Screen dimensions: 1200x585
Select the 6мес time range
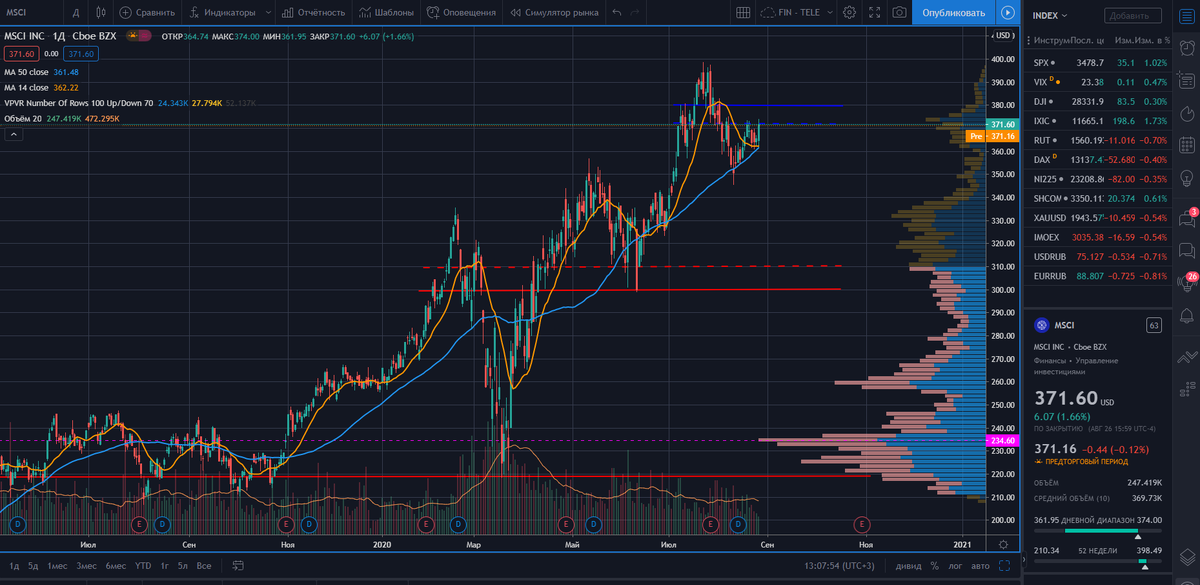pos(115,566)
